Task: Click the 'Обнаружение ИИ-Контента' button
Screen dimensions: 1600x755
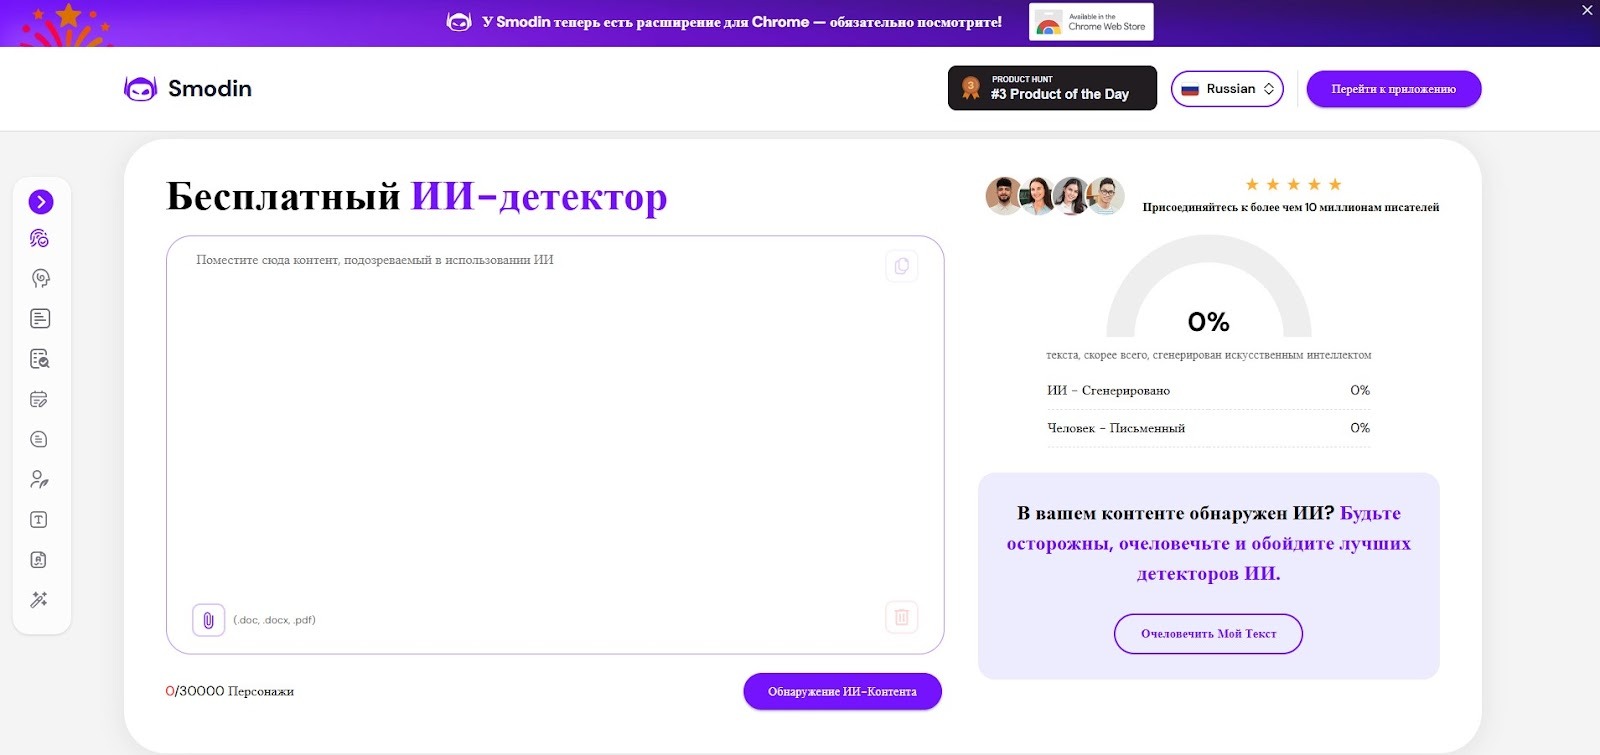Action: 842,691
